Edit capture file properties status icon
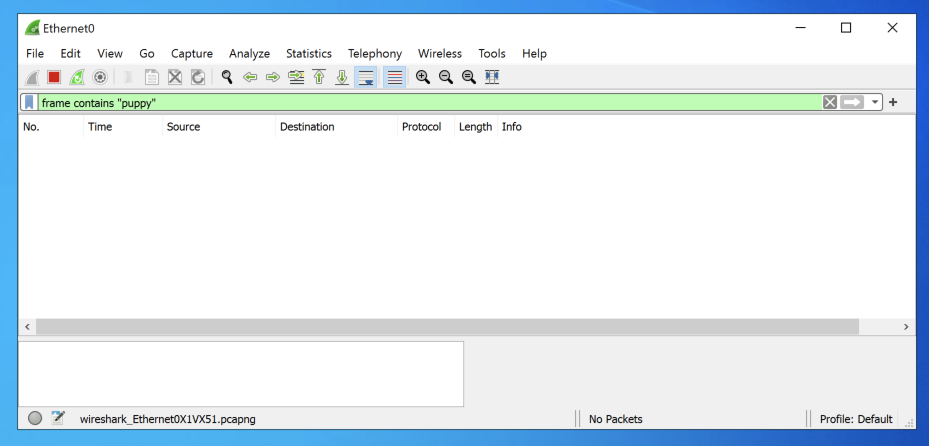The width and height of the screenshot is (929, 446). pyautogui.click(x=57, y=418)
